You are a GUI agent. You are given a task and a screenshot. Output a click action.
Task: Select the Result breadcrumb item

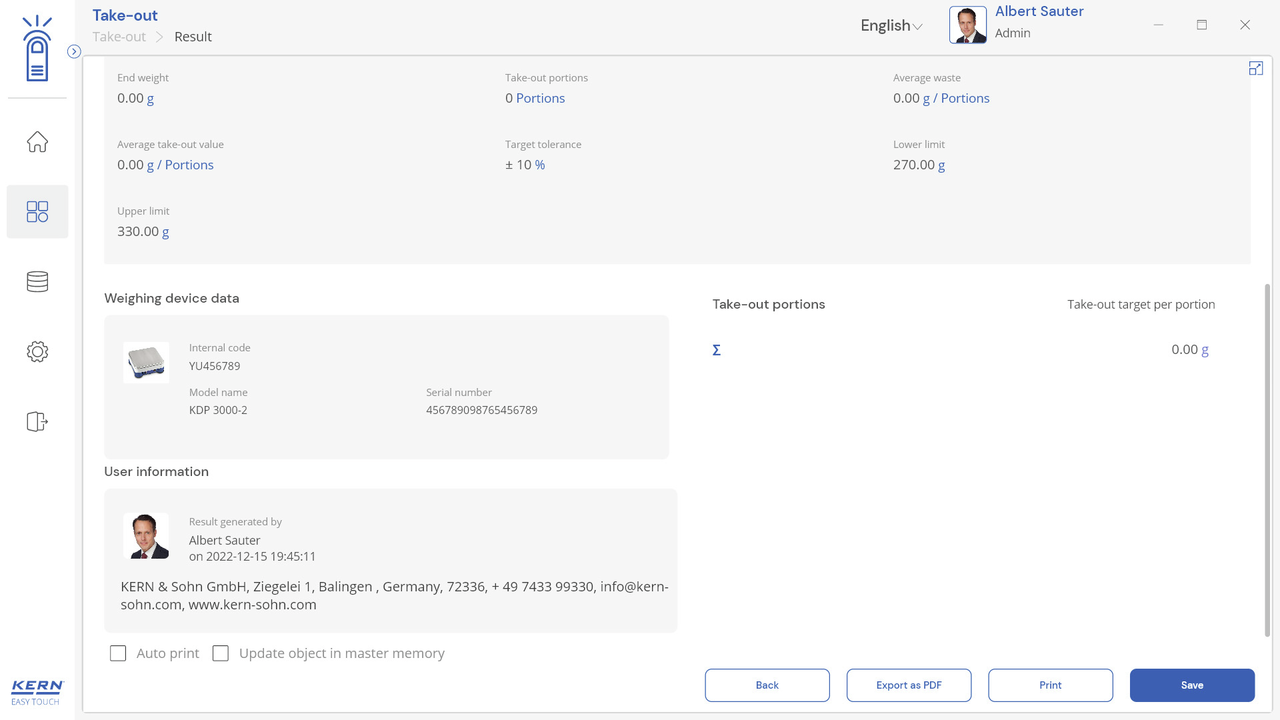[x=193, y=37]
